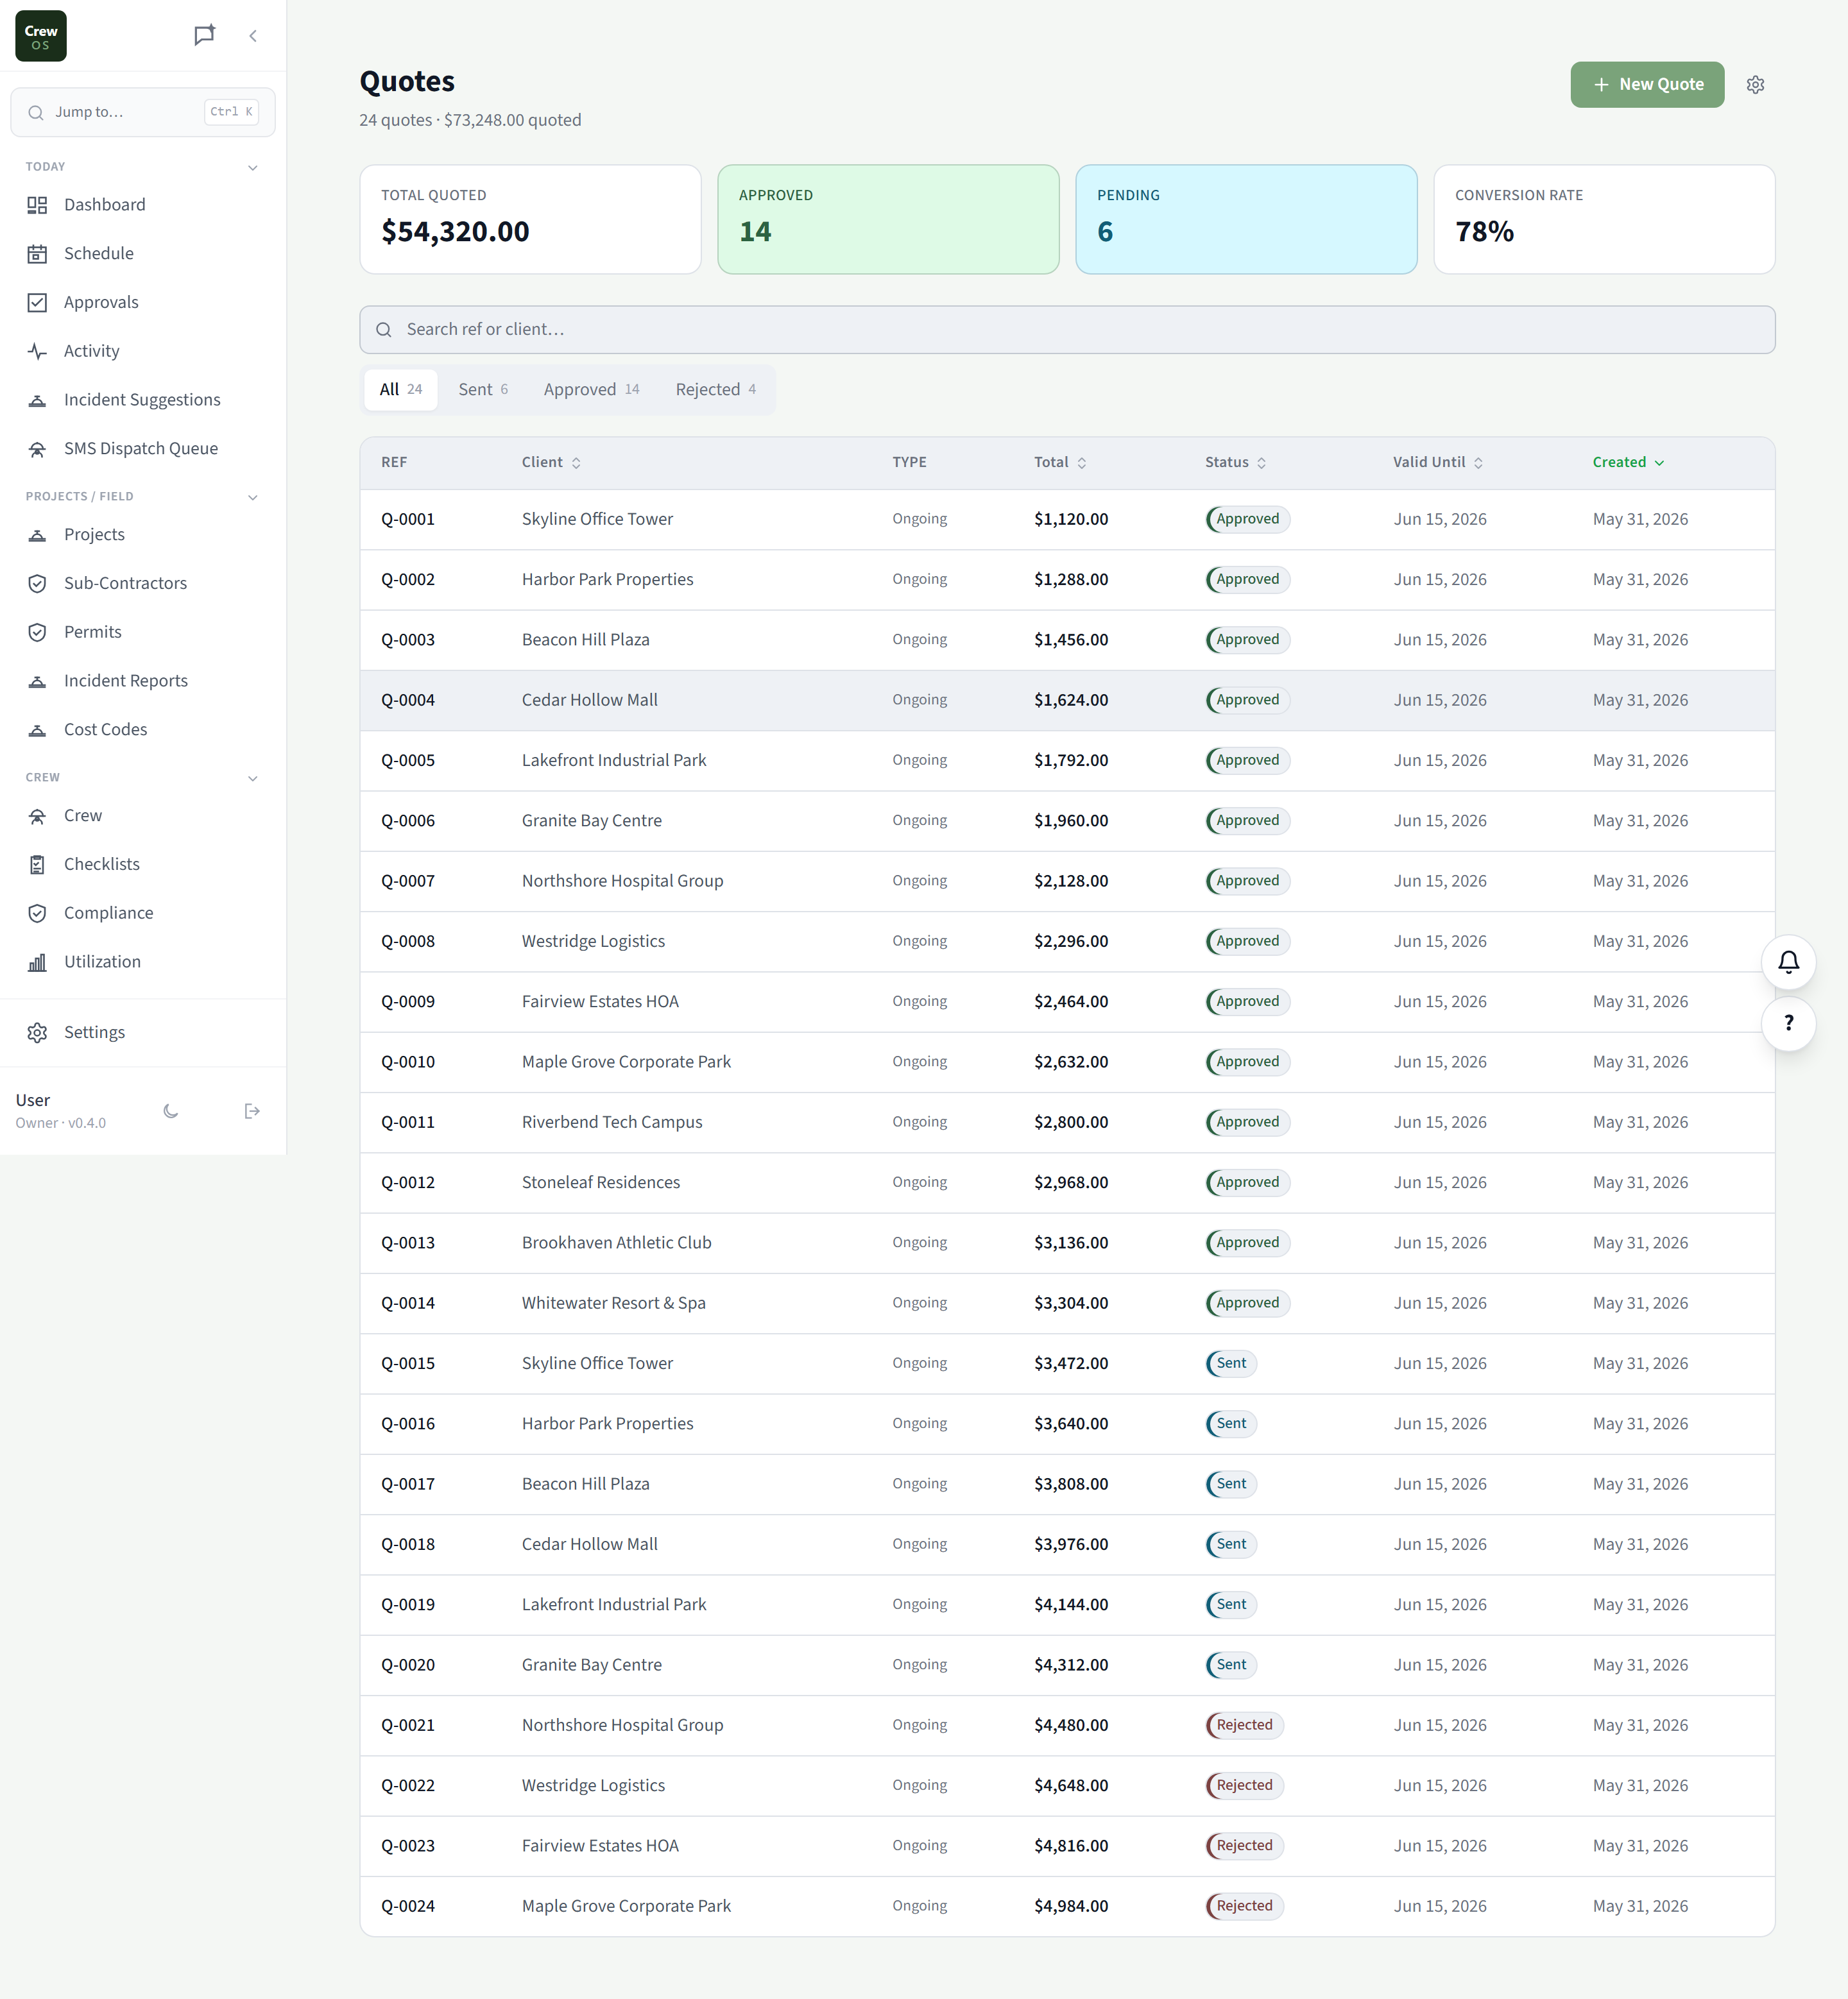Create a New Quote
The width and height of the screenshot is (1848, 1999).
click(1647, 85)
